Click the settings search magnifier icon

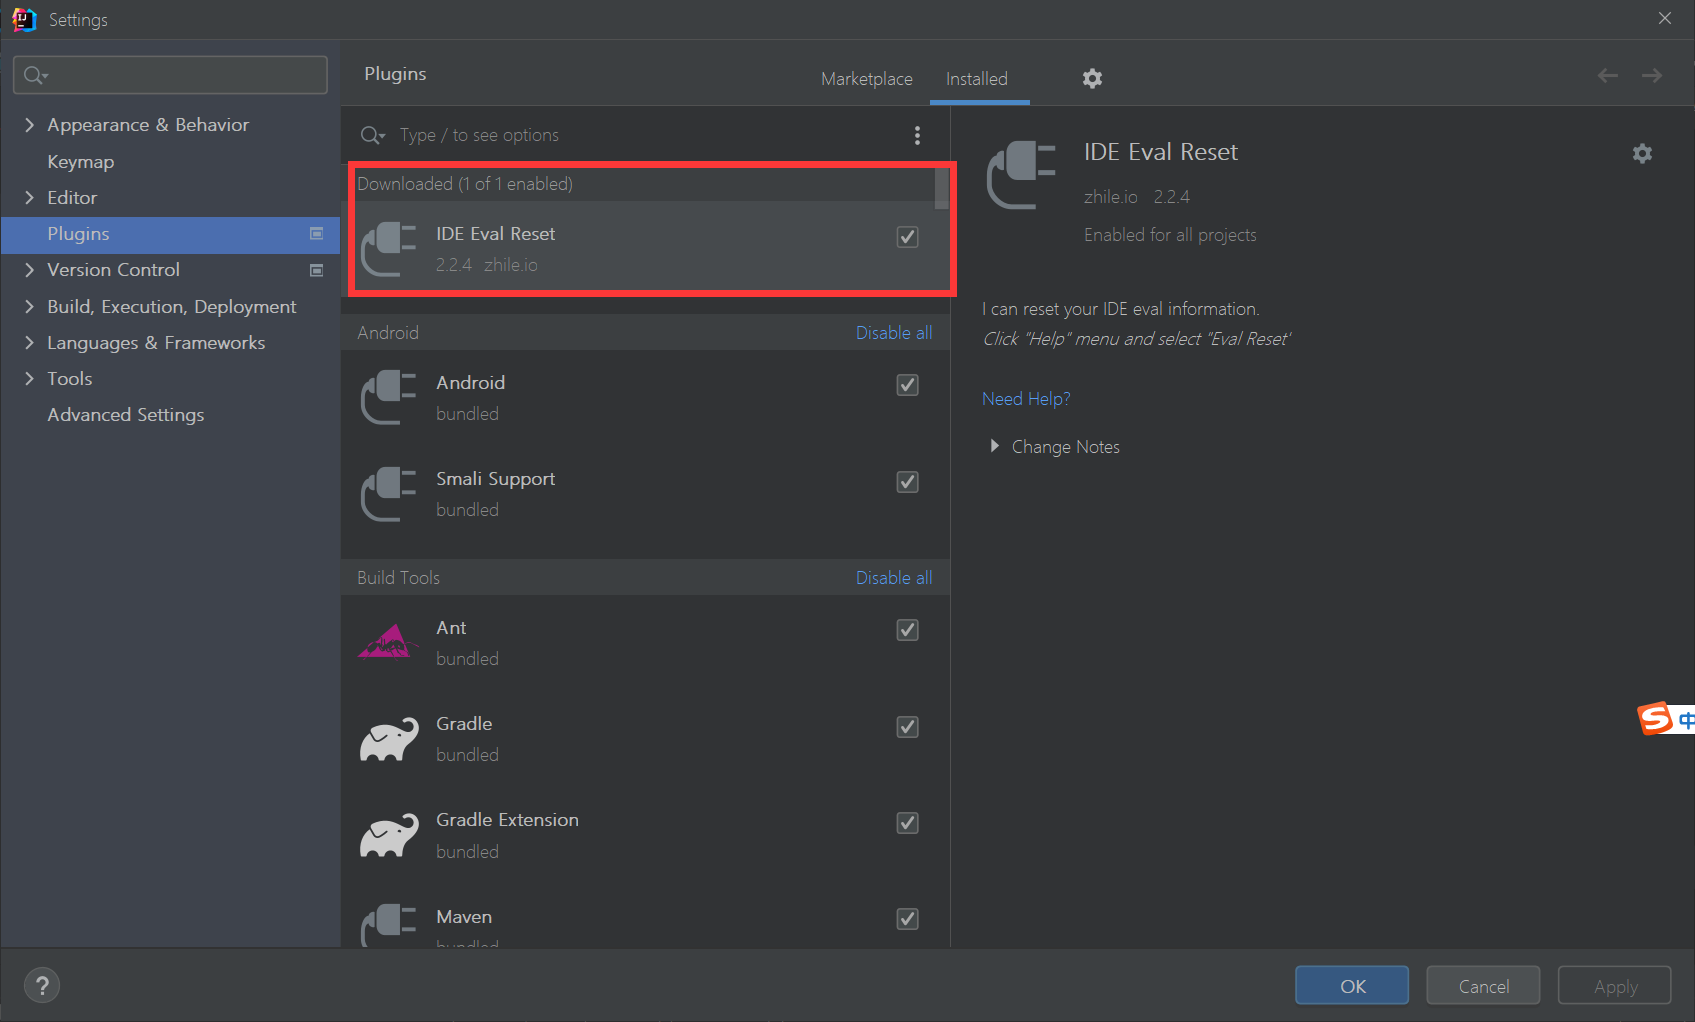point(36,75)
